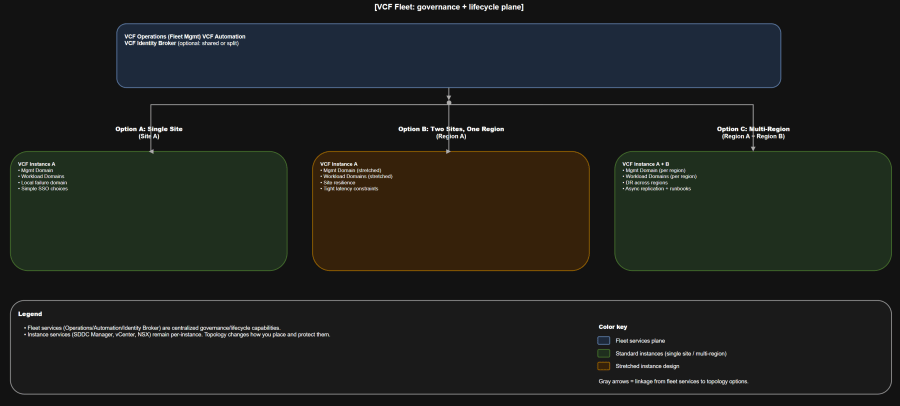The width and height of the screenshot is (900, 406).
Task: Click the Color key heading
Action: (x=613, y=327)
